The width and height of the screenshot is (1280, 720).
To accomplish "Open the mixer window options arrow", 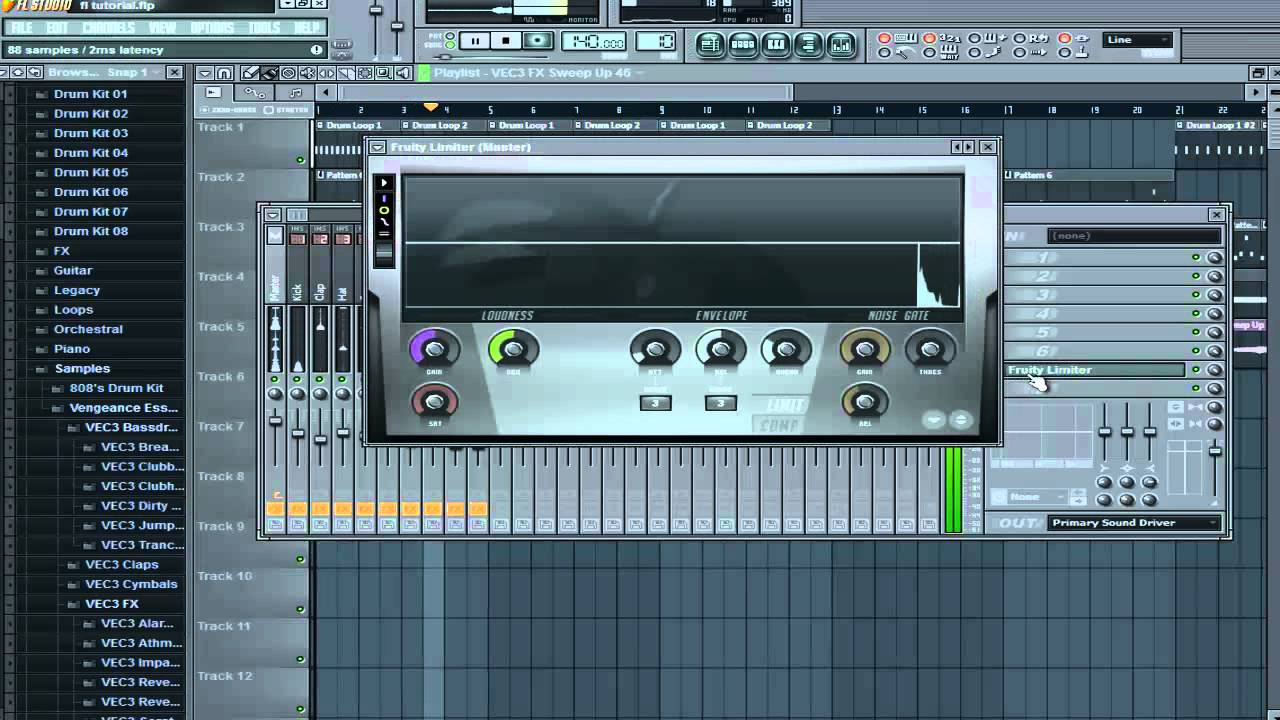I will click(272, 215).
